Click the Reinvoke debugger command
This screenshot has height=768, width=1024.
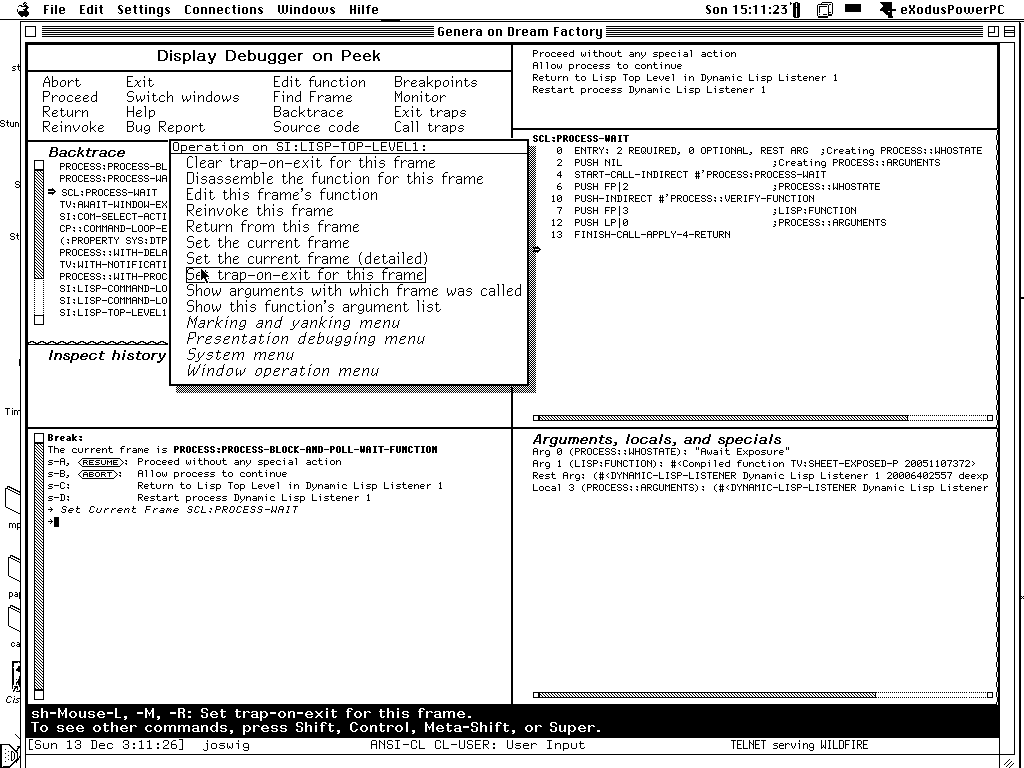point(73,127)
